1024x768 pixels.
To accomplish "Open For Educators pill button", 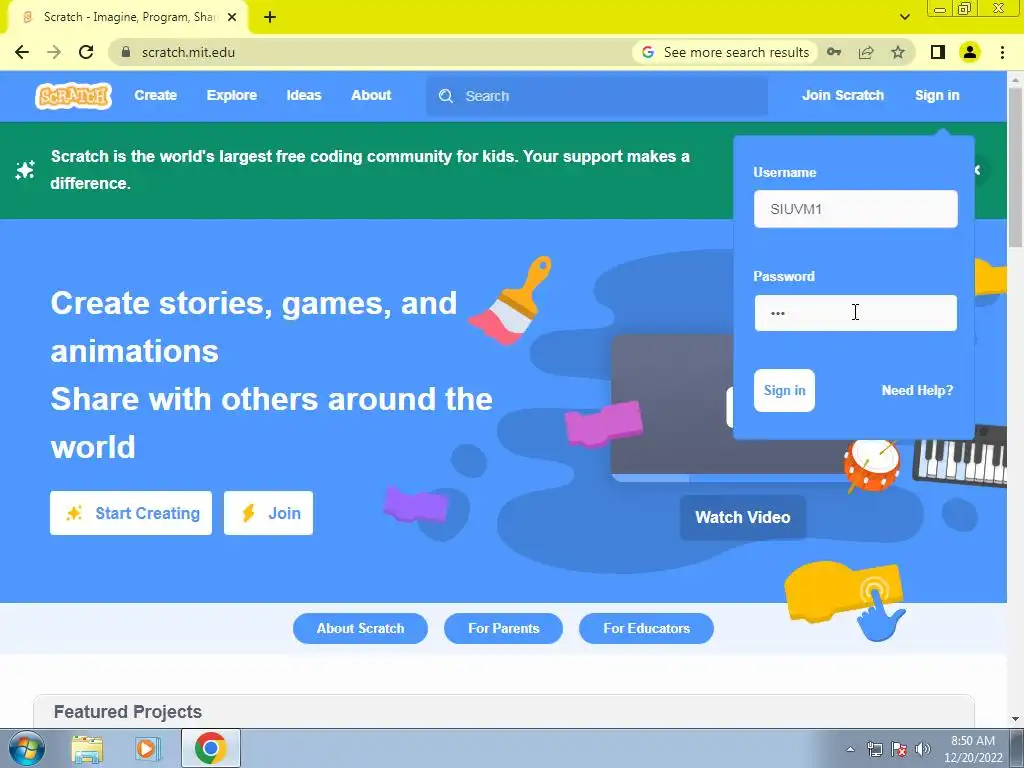I will [647, 628].
